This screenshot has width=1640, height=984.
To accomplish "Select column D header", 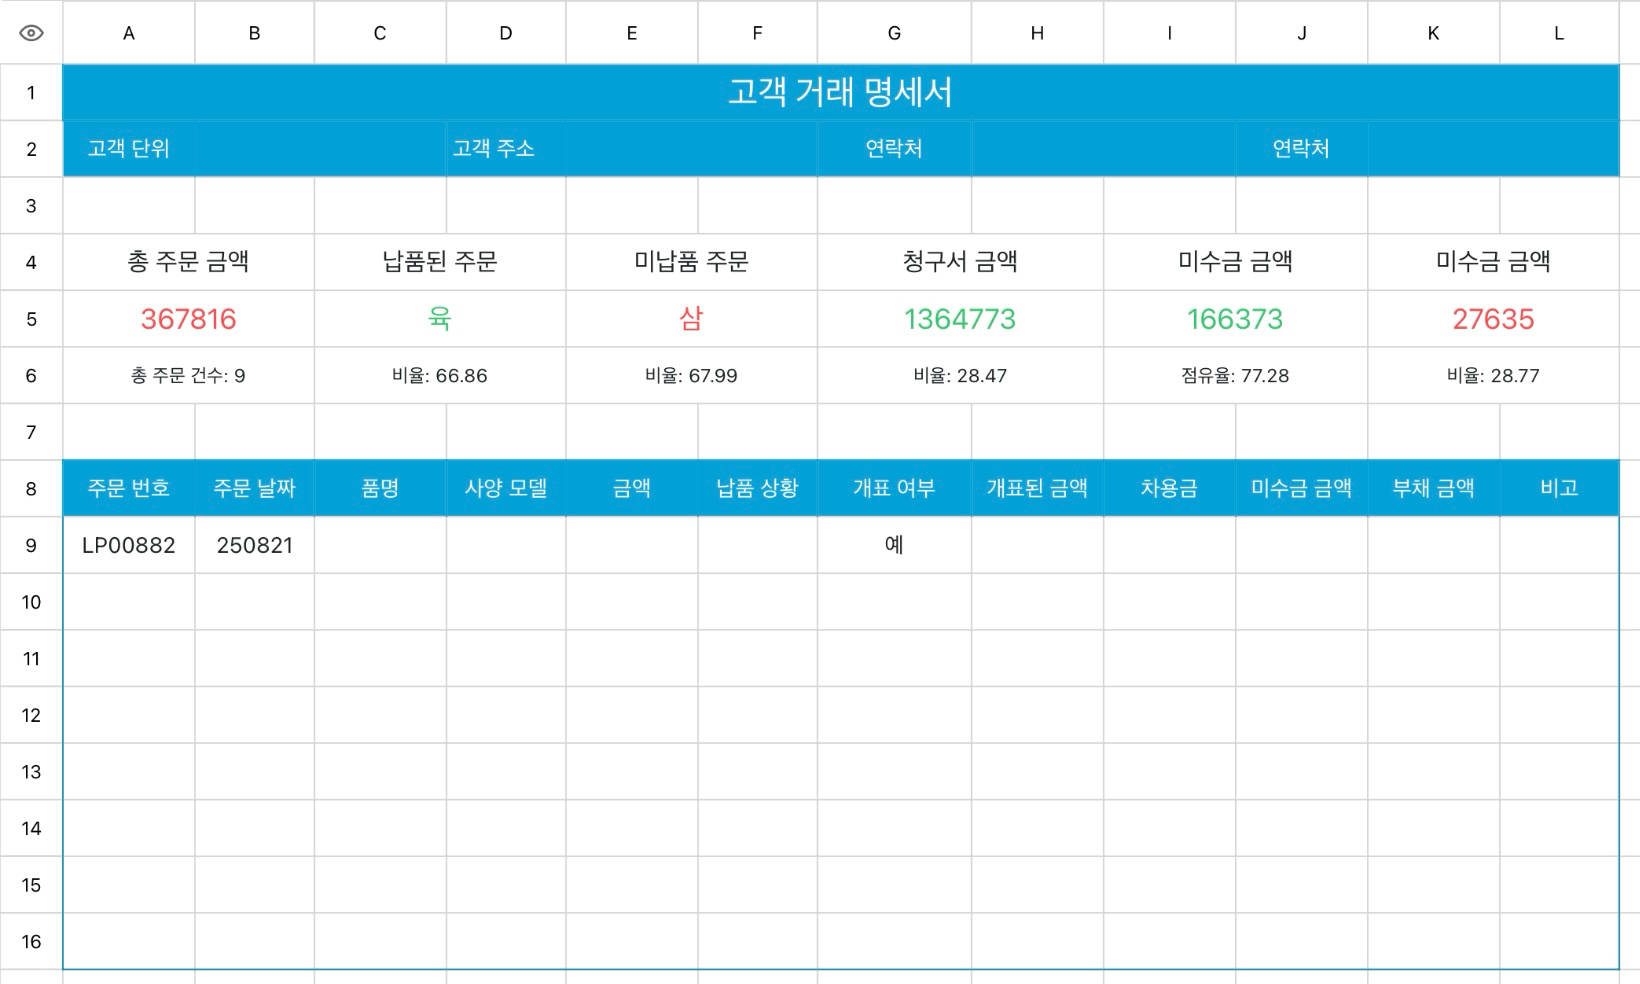I will [x=506, y=33].
